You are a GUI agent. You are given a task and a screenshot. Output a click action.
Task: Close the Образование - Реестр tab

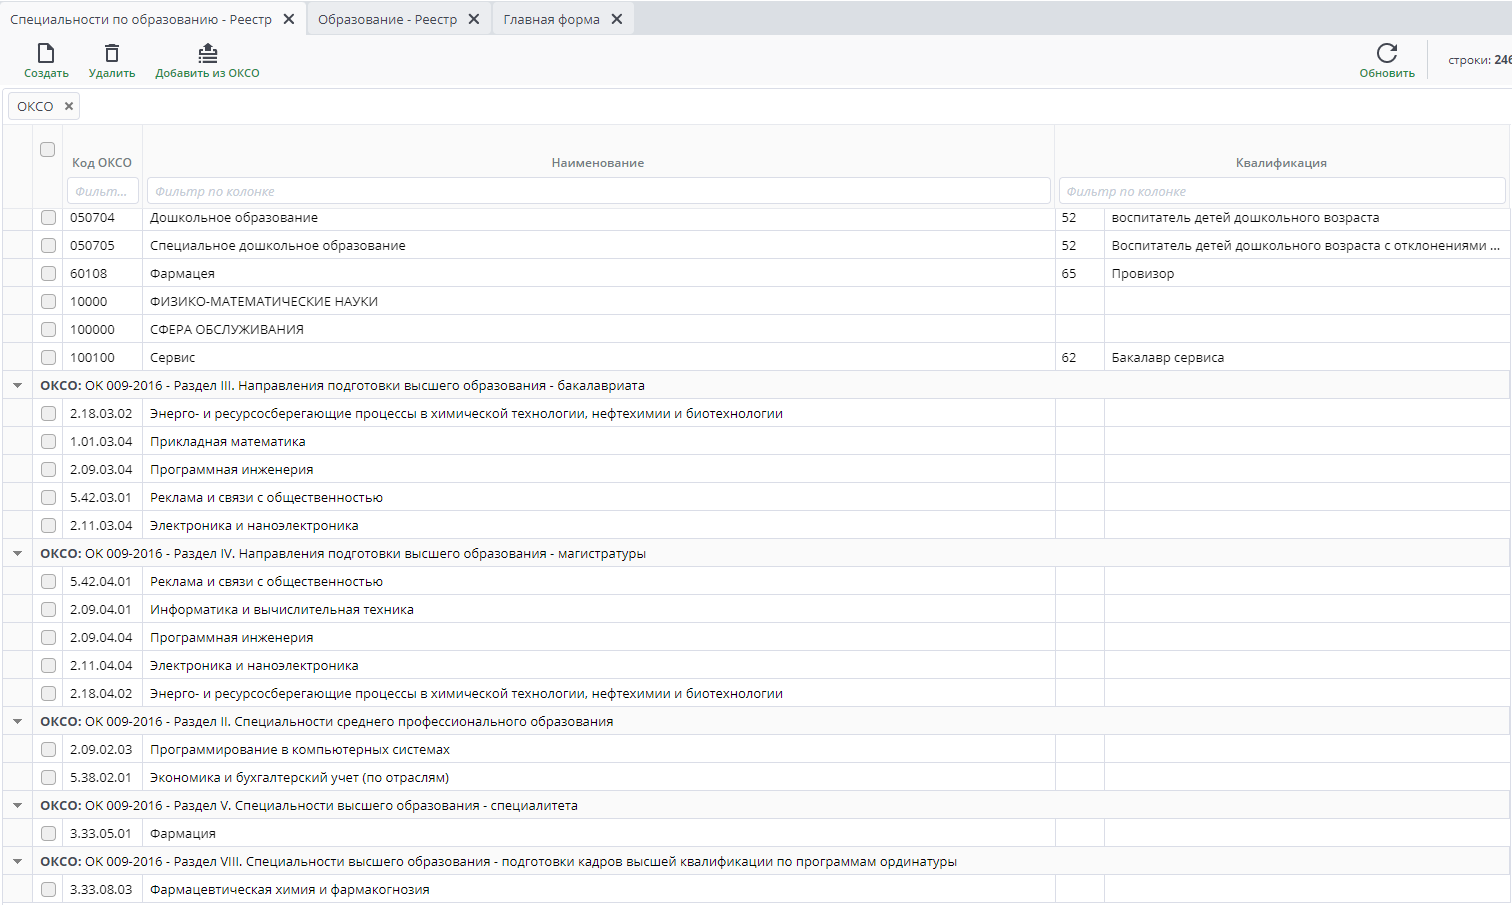point(474,19)
